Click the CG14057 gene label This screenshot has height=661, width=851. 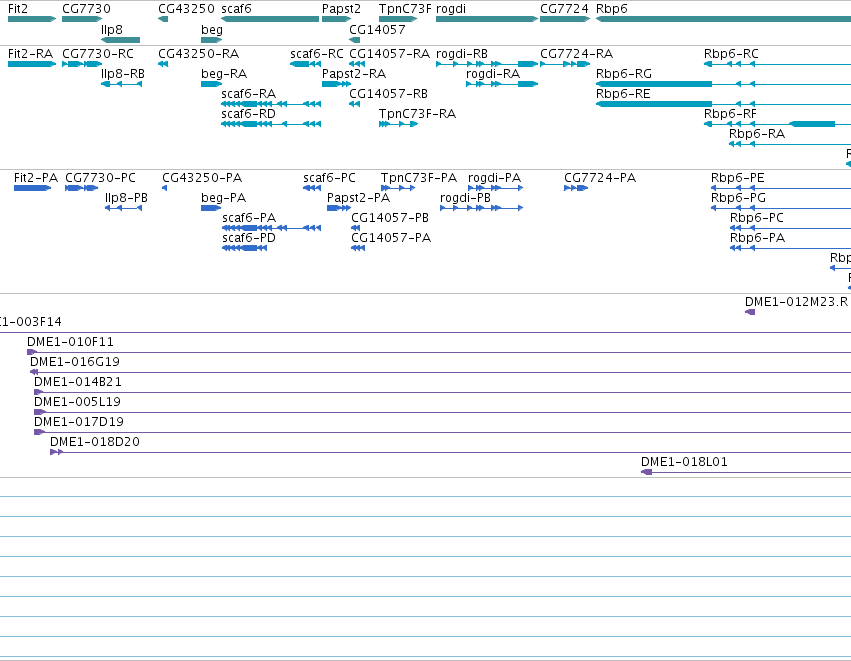[x=377, y=29]
